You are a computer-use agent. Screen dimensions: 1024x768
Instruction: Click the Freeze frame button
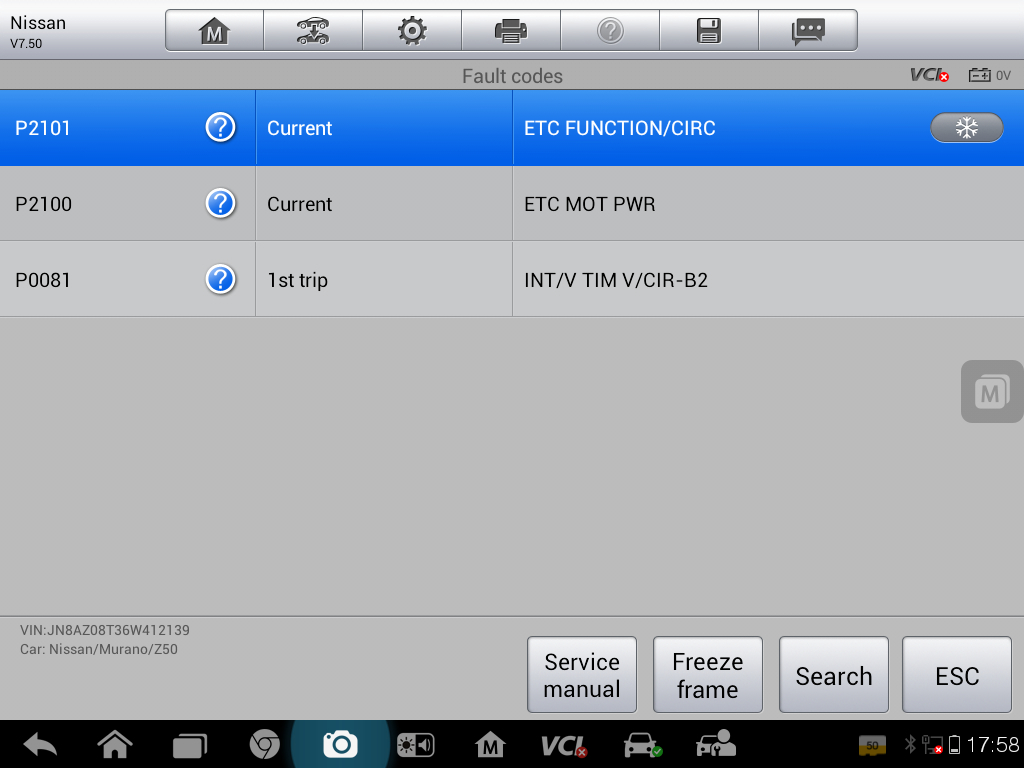(708, 675)
